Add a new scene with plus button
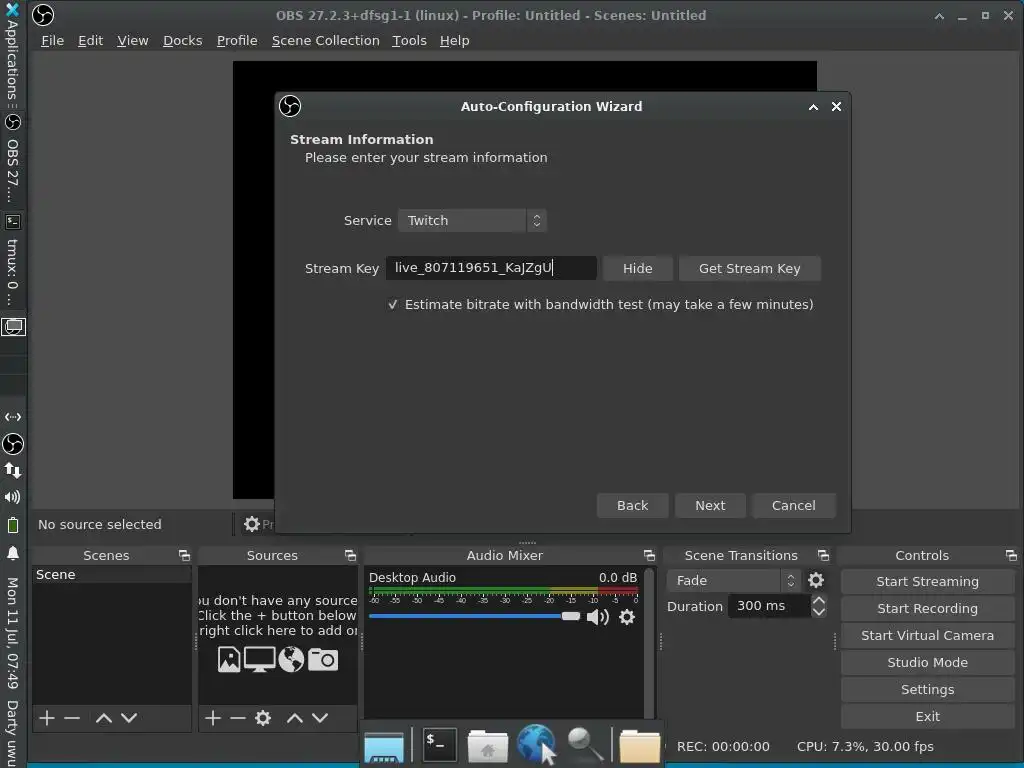The height and width of the screenshot is (768, 1024). coord(47,718)
